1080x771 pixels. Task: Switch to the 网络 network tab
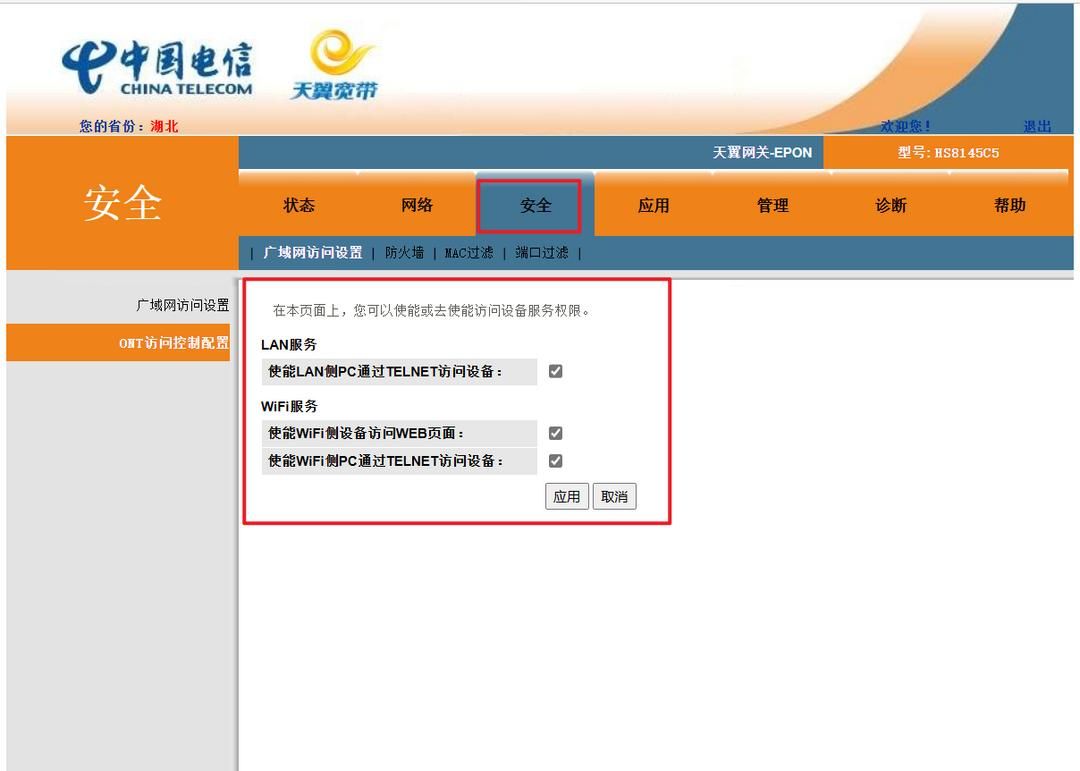coord(417,205)
